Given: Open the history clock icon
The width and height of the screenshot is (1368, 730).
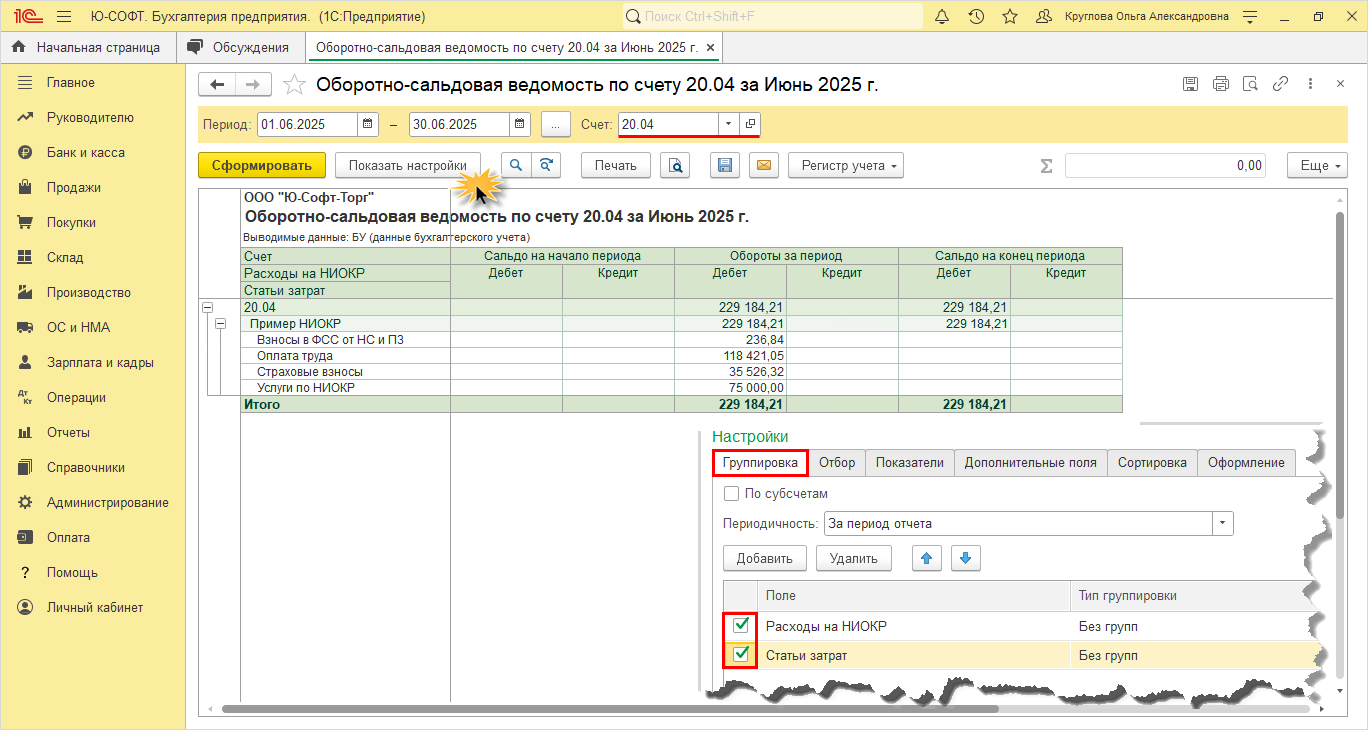Looking at the screenshot, I should tap(976, 17).
